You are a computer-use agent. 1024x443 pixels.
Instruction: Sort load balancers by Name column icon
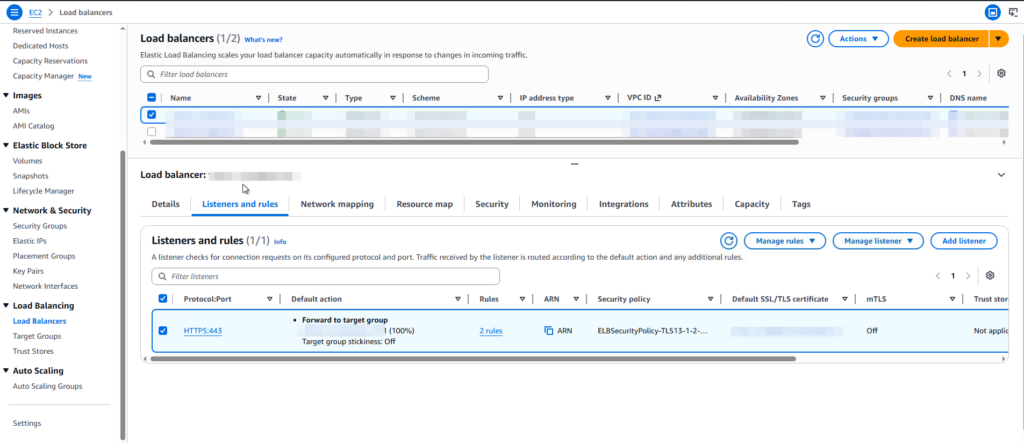tap(259, 98)
